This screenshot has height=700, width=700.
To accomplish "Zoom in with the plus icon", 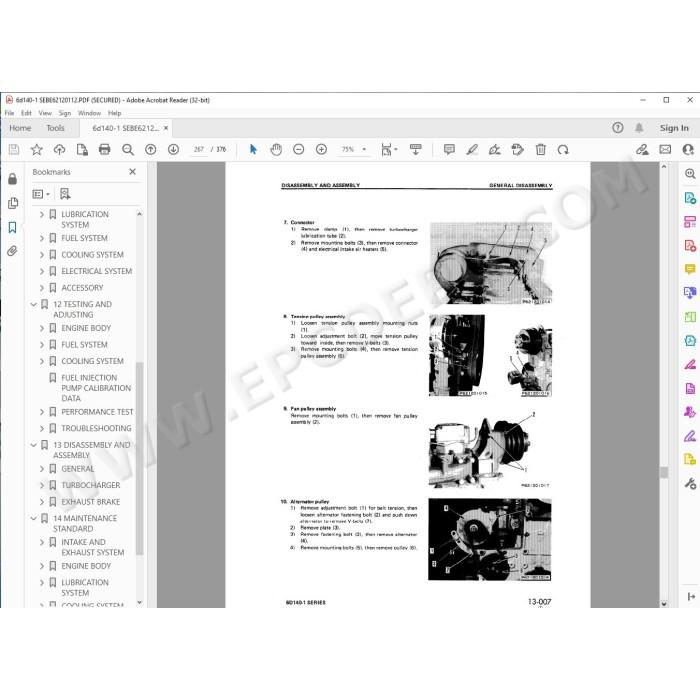I will click(321, 150).
